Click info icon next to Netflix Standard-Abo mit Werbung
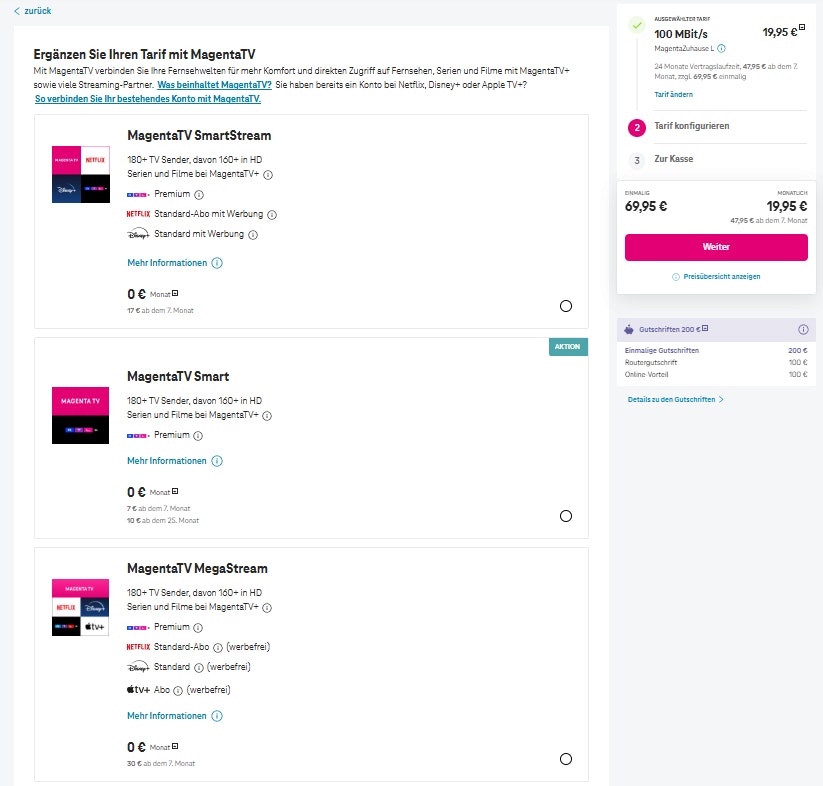This screenshot has width=823, height=786. click(272, 214)
